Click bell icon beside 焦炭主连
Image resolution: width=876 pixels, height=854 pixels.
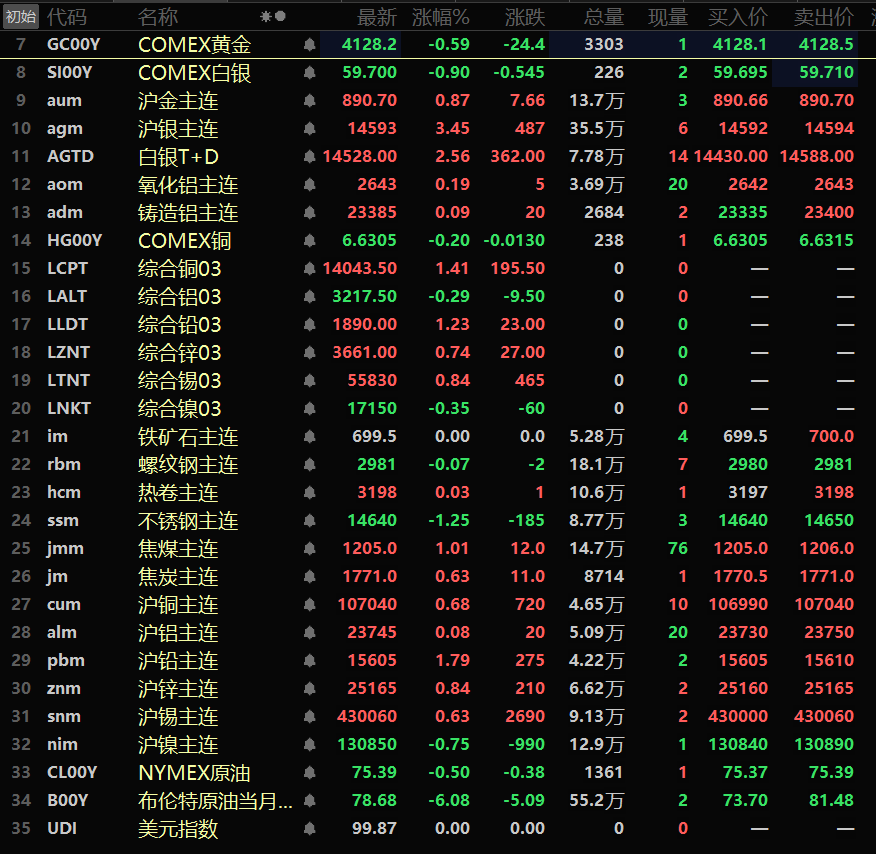[x=310, y=576]
